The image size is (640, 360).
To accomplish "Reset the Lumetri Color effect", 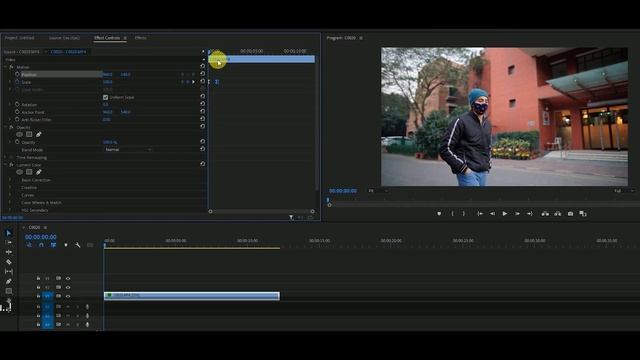I will coord(202,164).
